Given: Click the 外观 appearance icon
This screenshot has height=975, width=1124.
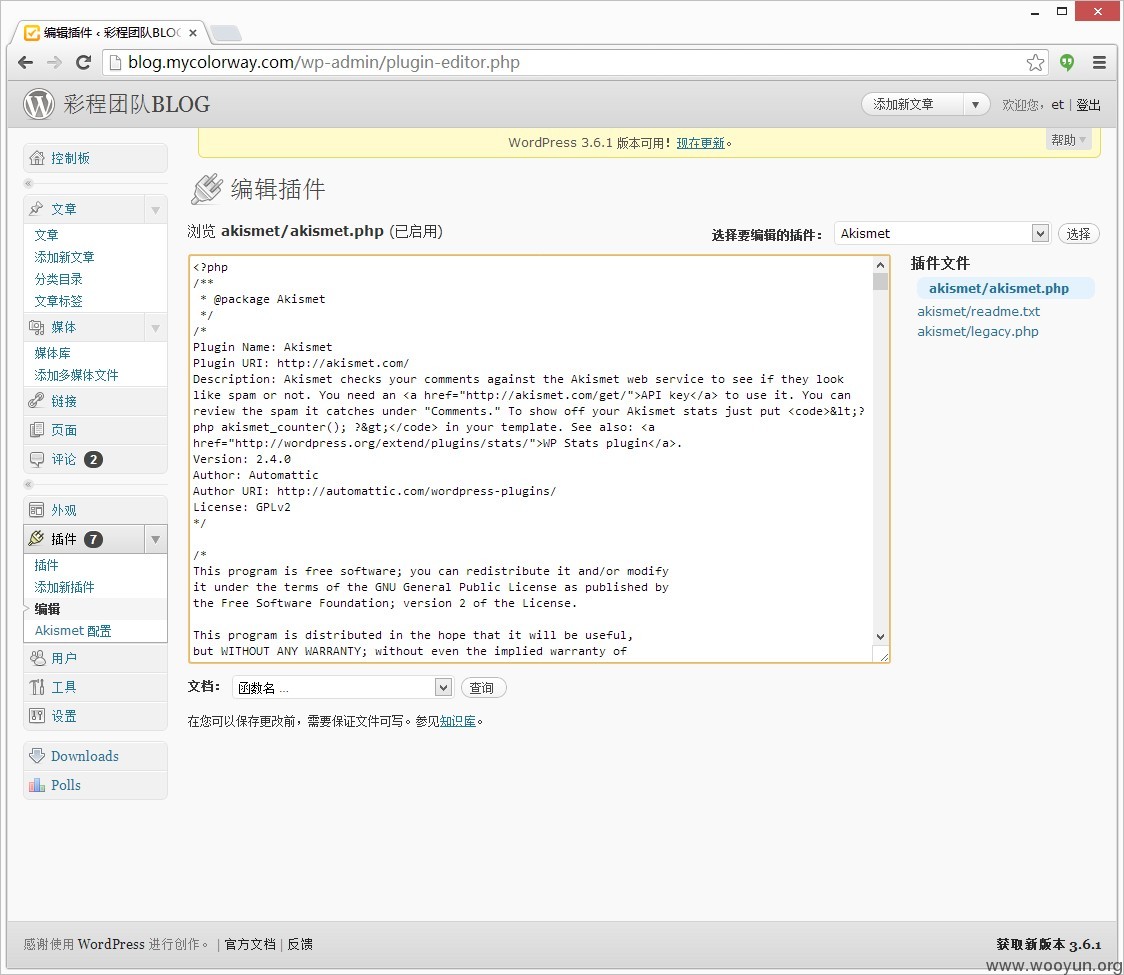Looking at the screenshot, I should pos(36,510).
